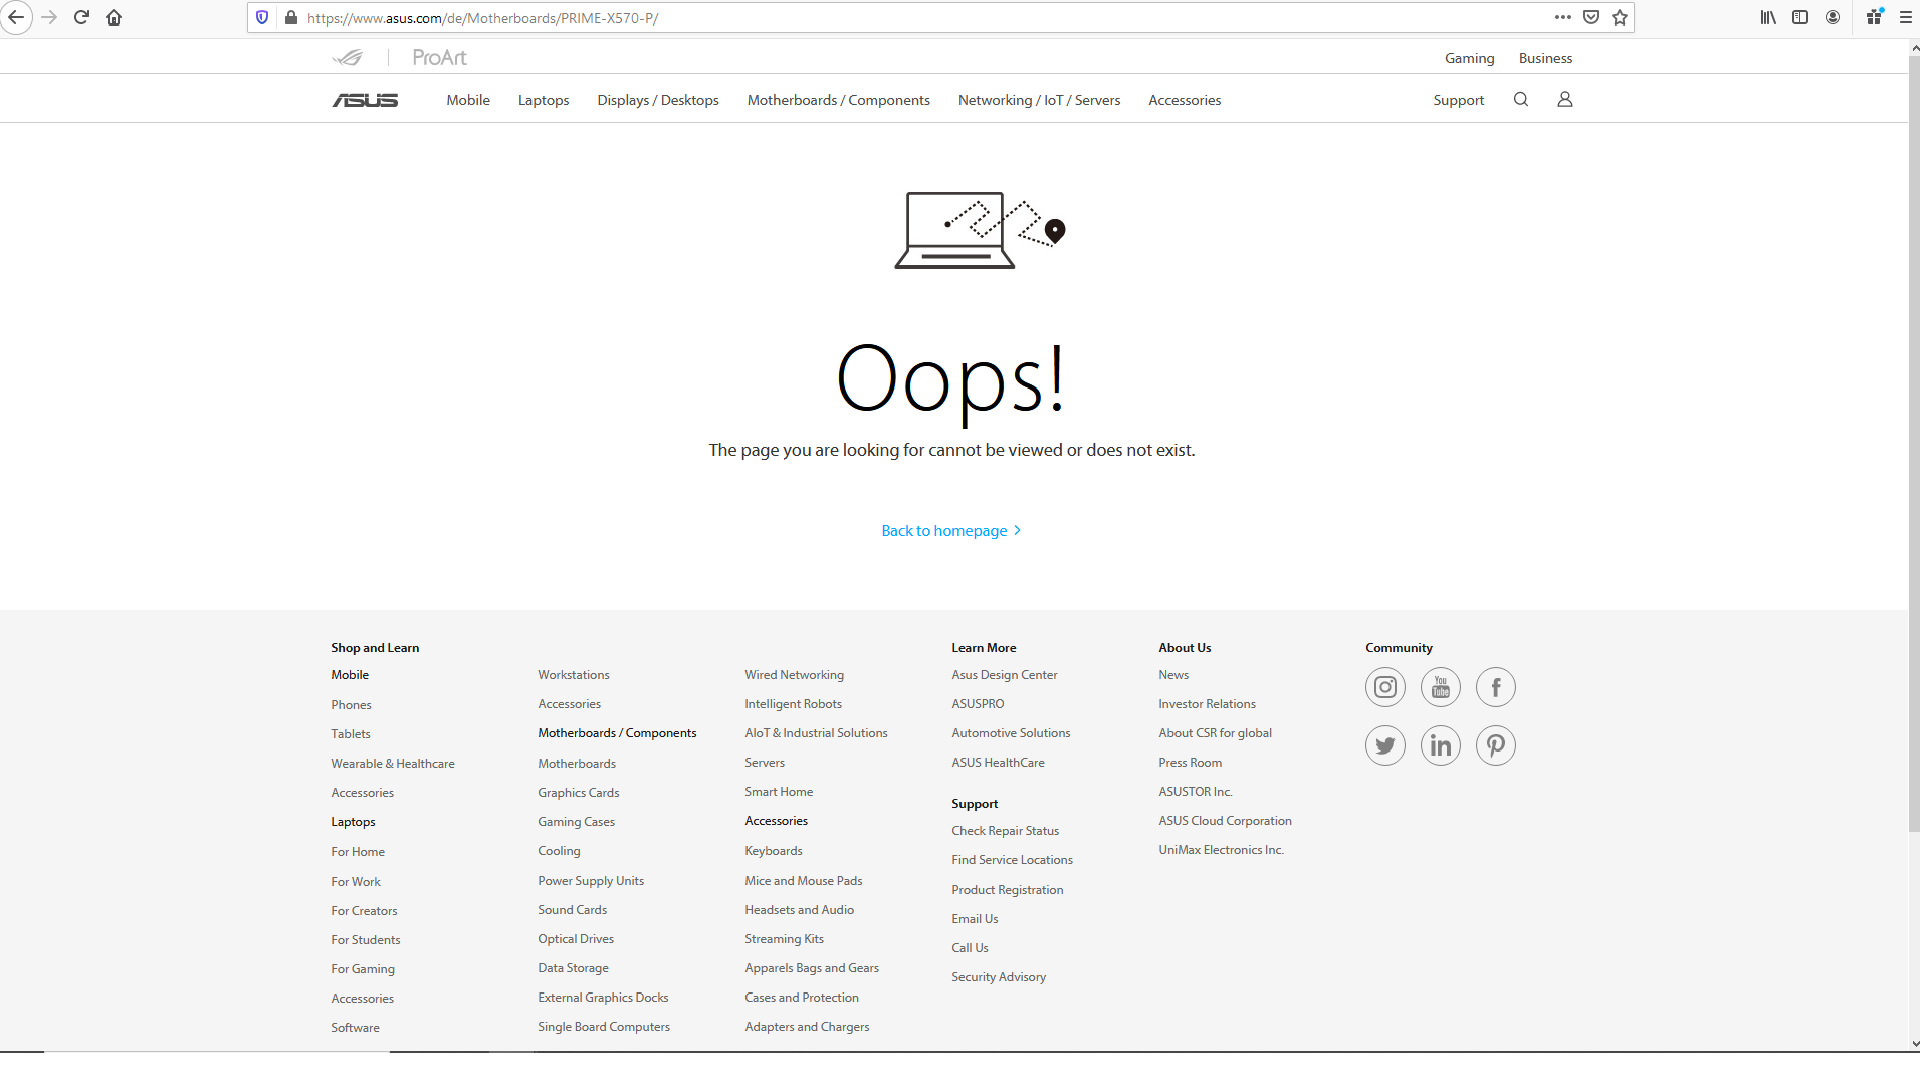
Task: Open the tracking protection shield icon
Action: tap(262, 17)
